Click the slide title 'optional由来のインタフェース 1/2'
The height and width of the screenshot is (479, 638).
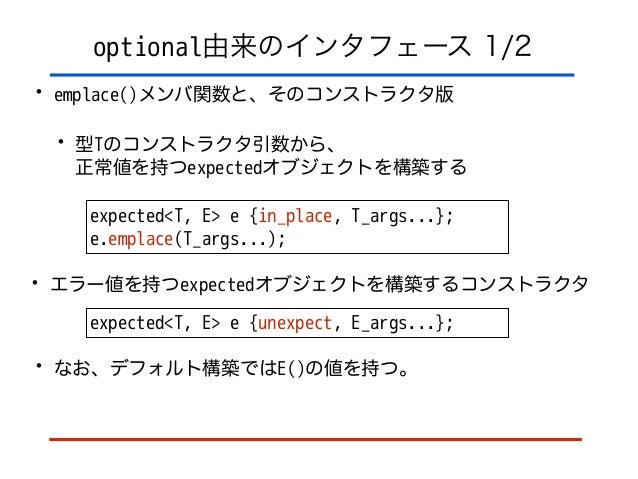[x=312, y=46]
